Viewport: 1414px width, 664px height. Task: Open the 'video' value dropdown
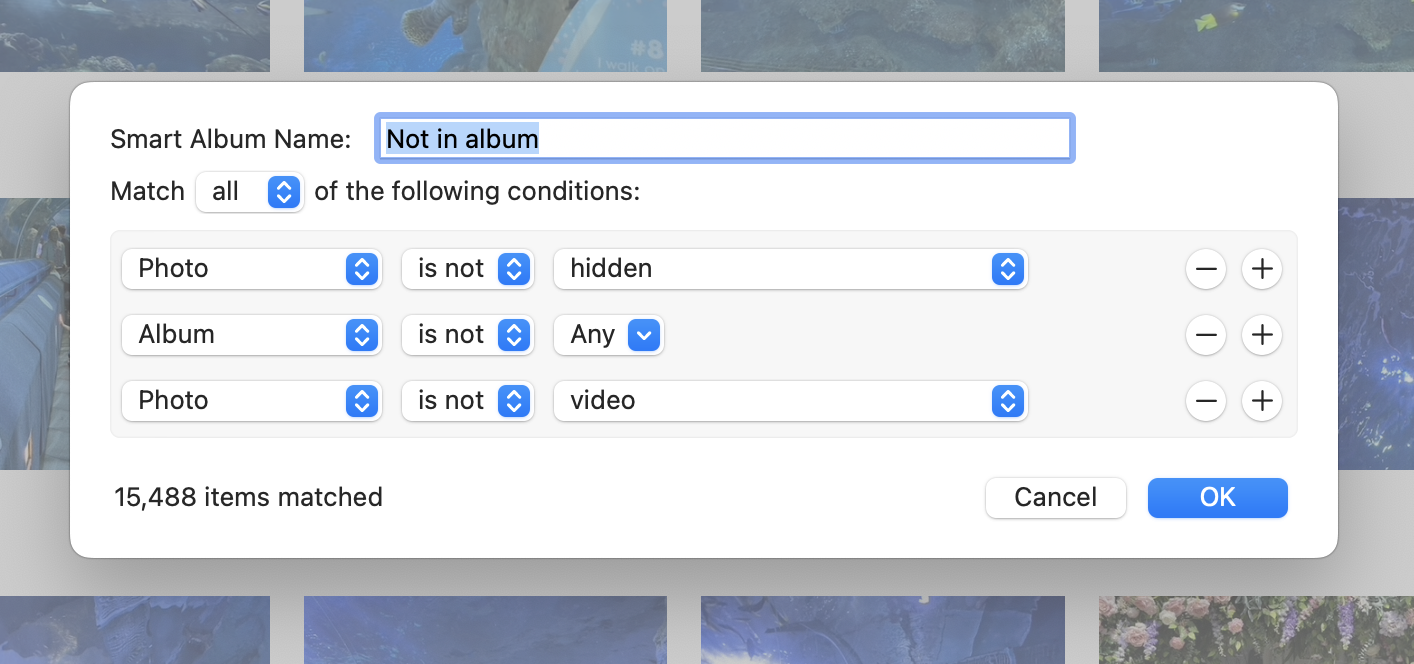[790, 401]
